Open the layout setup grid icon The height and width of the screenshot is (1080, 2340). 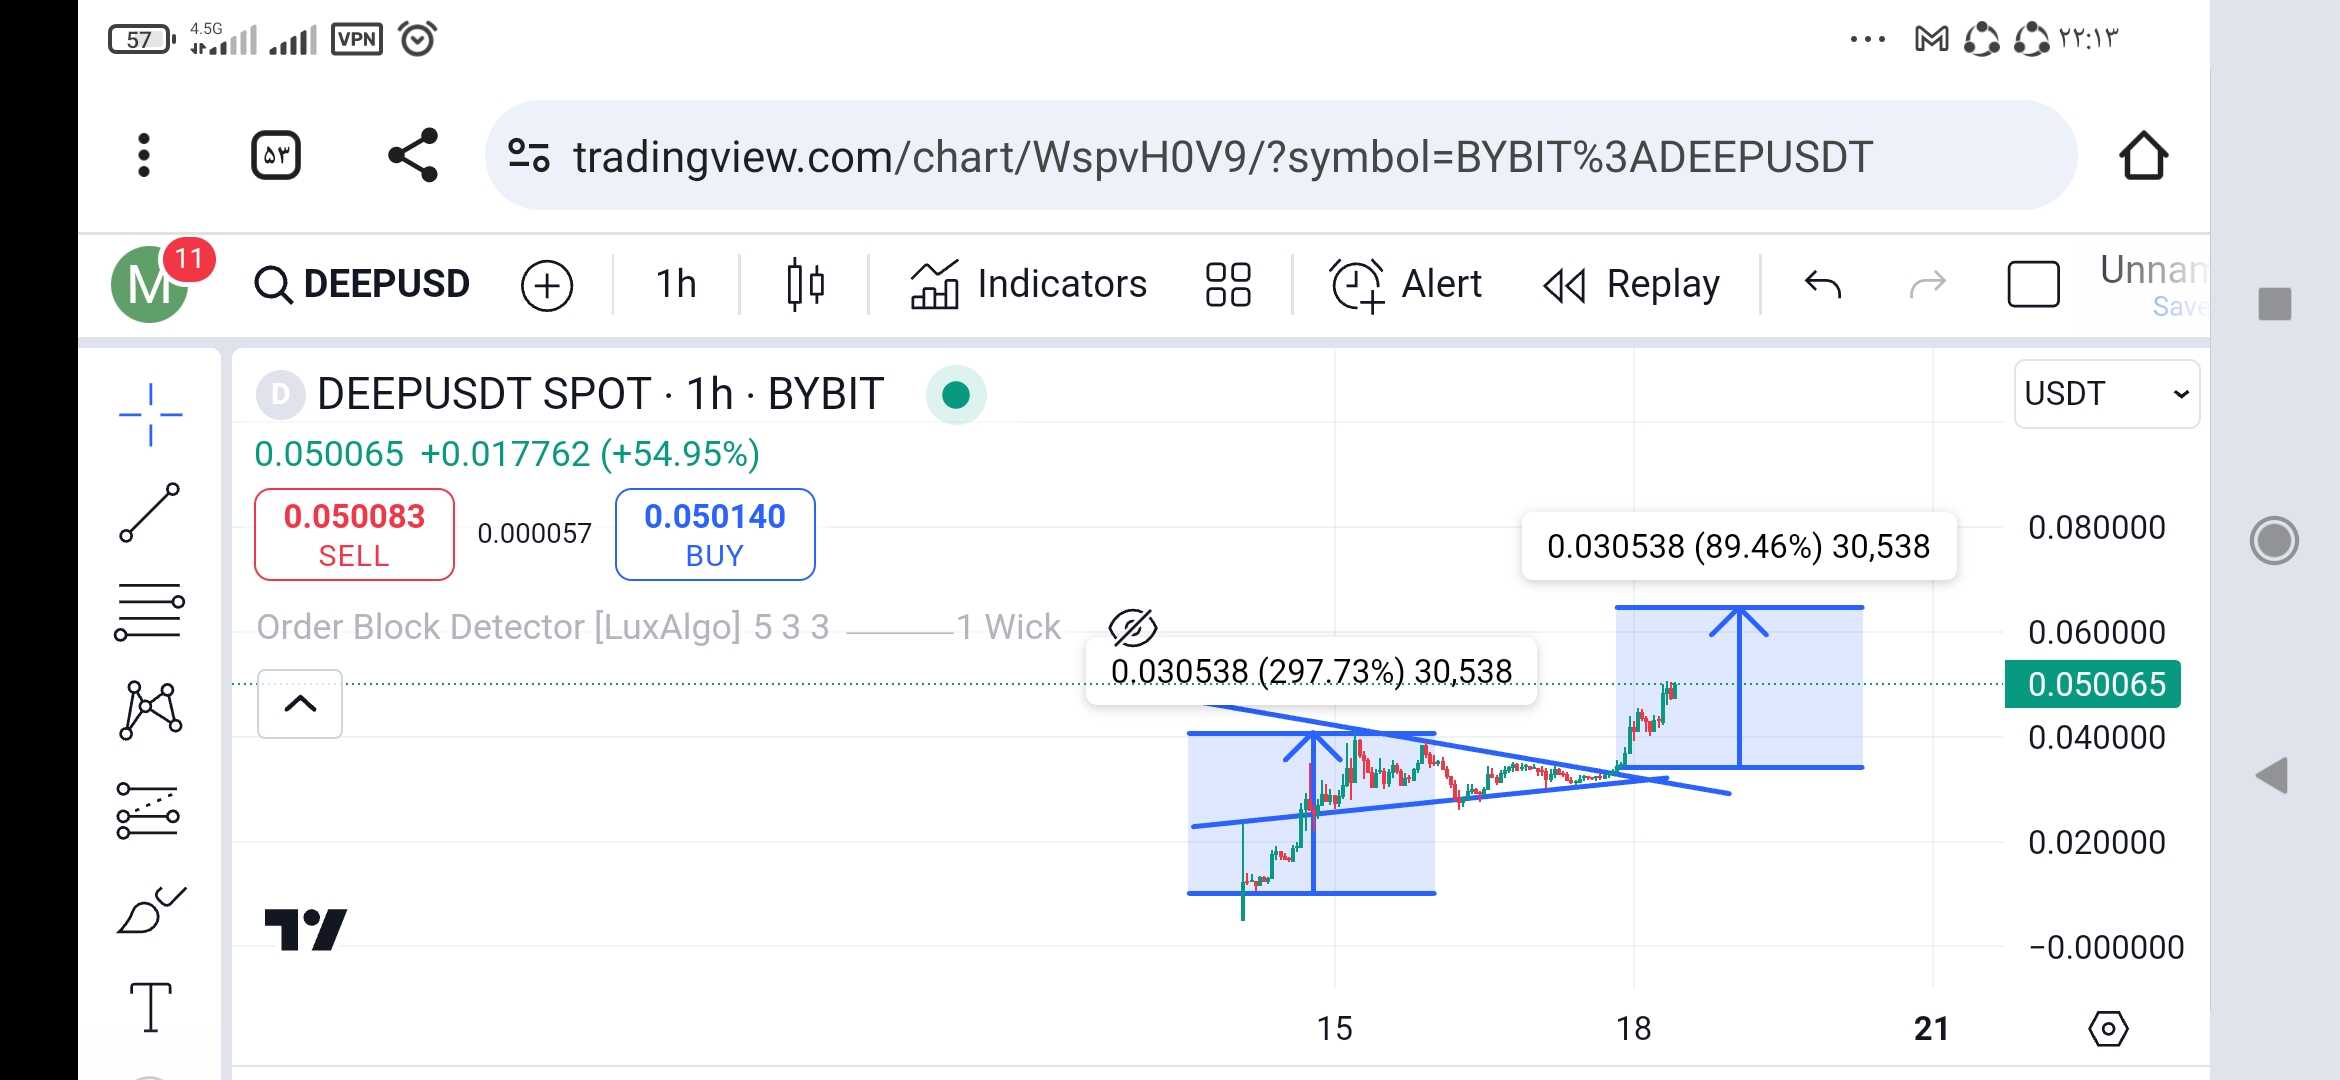pyautogui.click(x=1228, y=285)
